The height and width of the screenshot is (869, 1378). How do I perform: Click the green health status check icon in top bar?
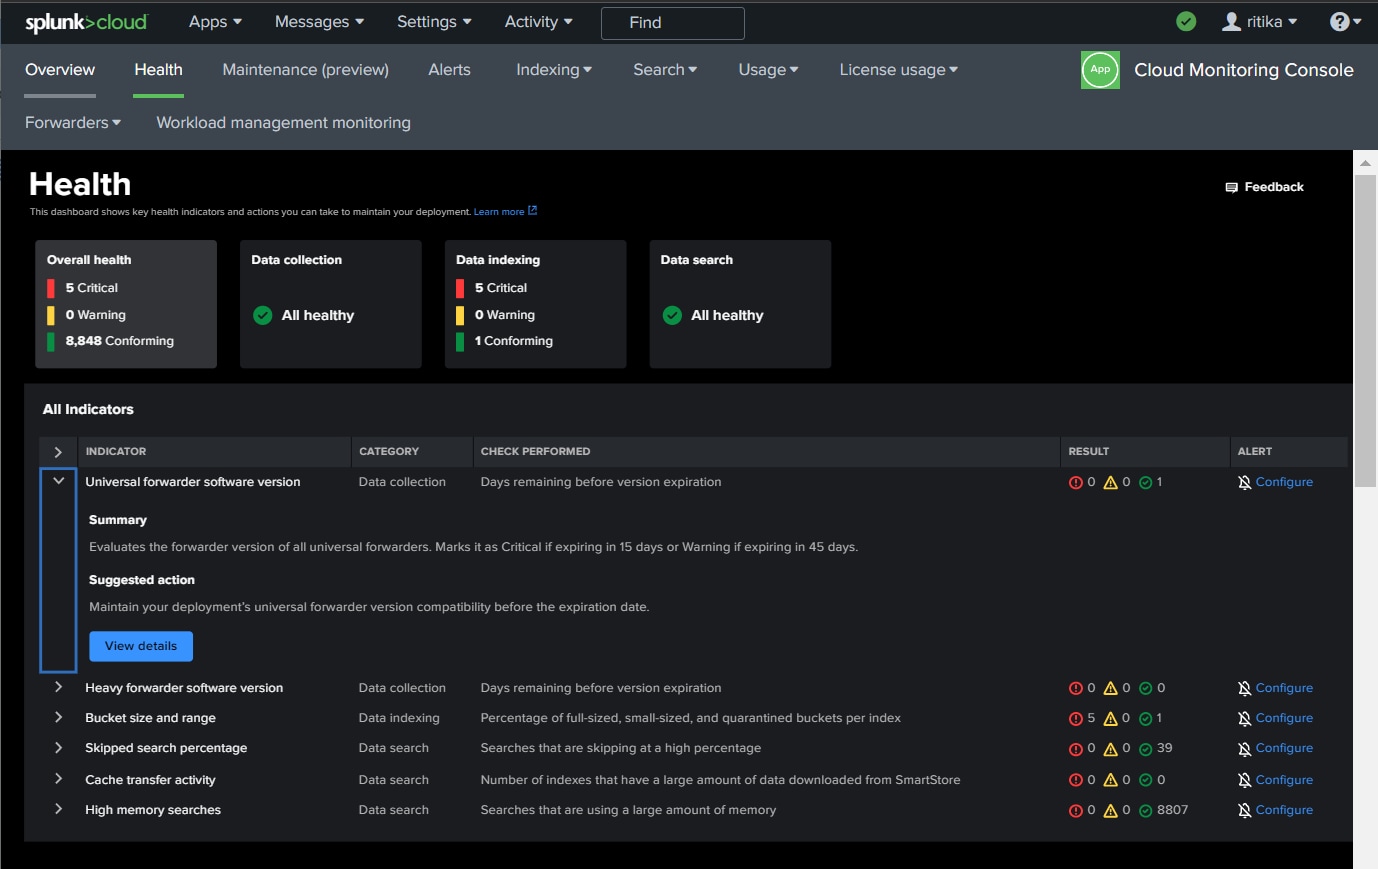[1186, 22]
